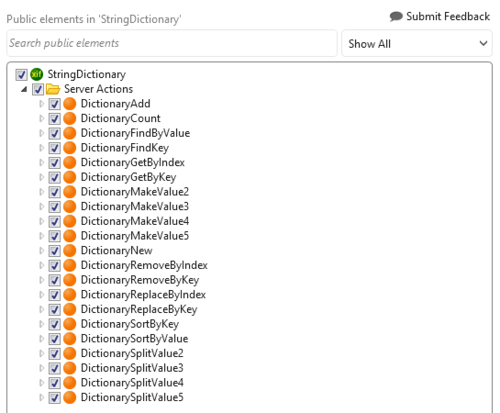Expand the DictionaryFindKey tree node
Screen dimensions: 500x413
[x=41, y=148]
